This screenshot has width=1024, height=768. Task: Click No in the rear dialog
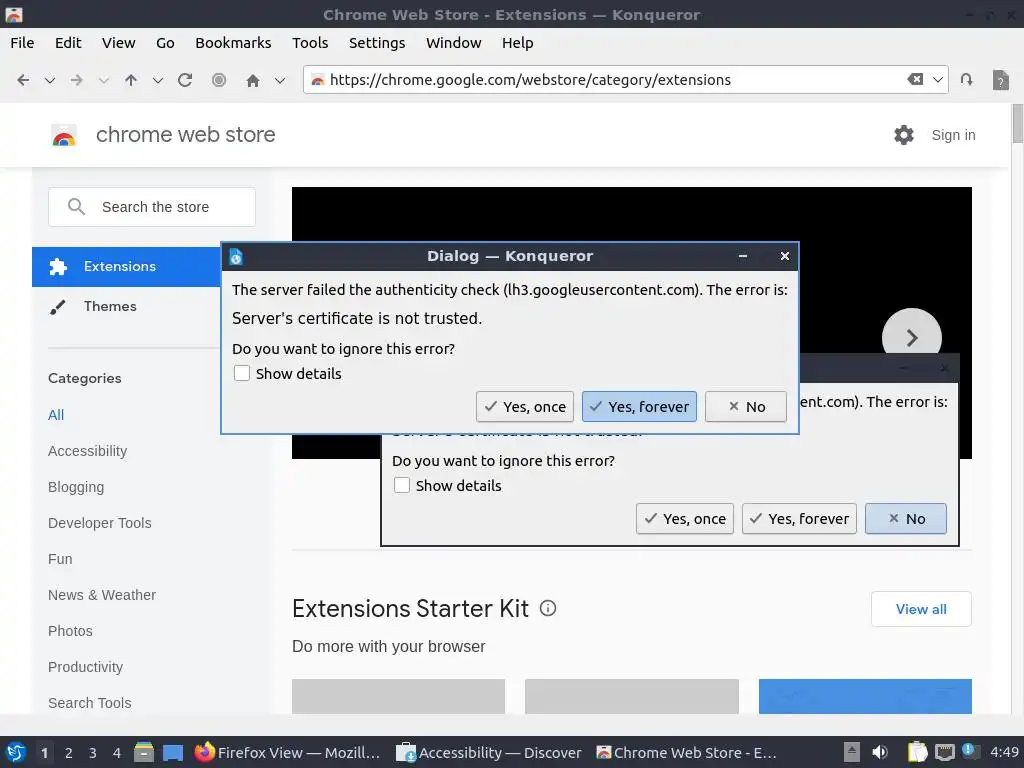pos(906,519)
